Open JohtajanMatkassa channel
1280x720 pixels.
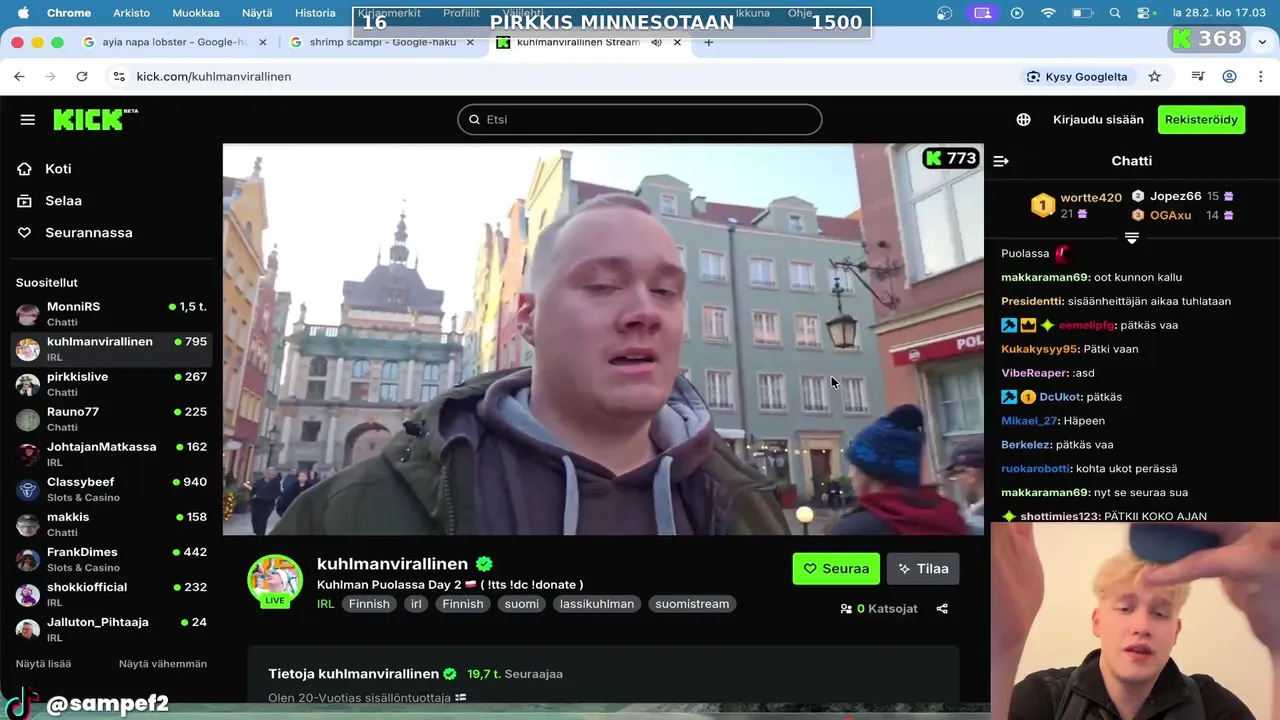coord(111,454)
